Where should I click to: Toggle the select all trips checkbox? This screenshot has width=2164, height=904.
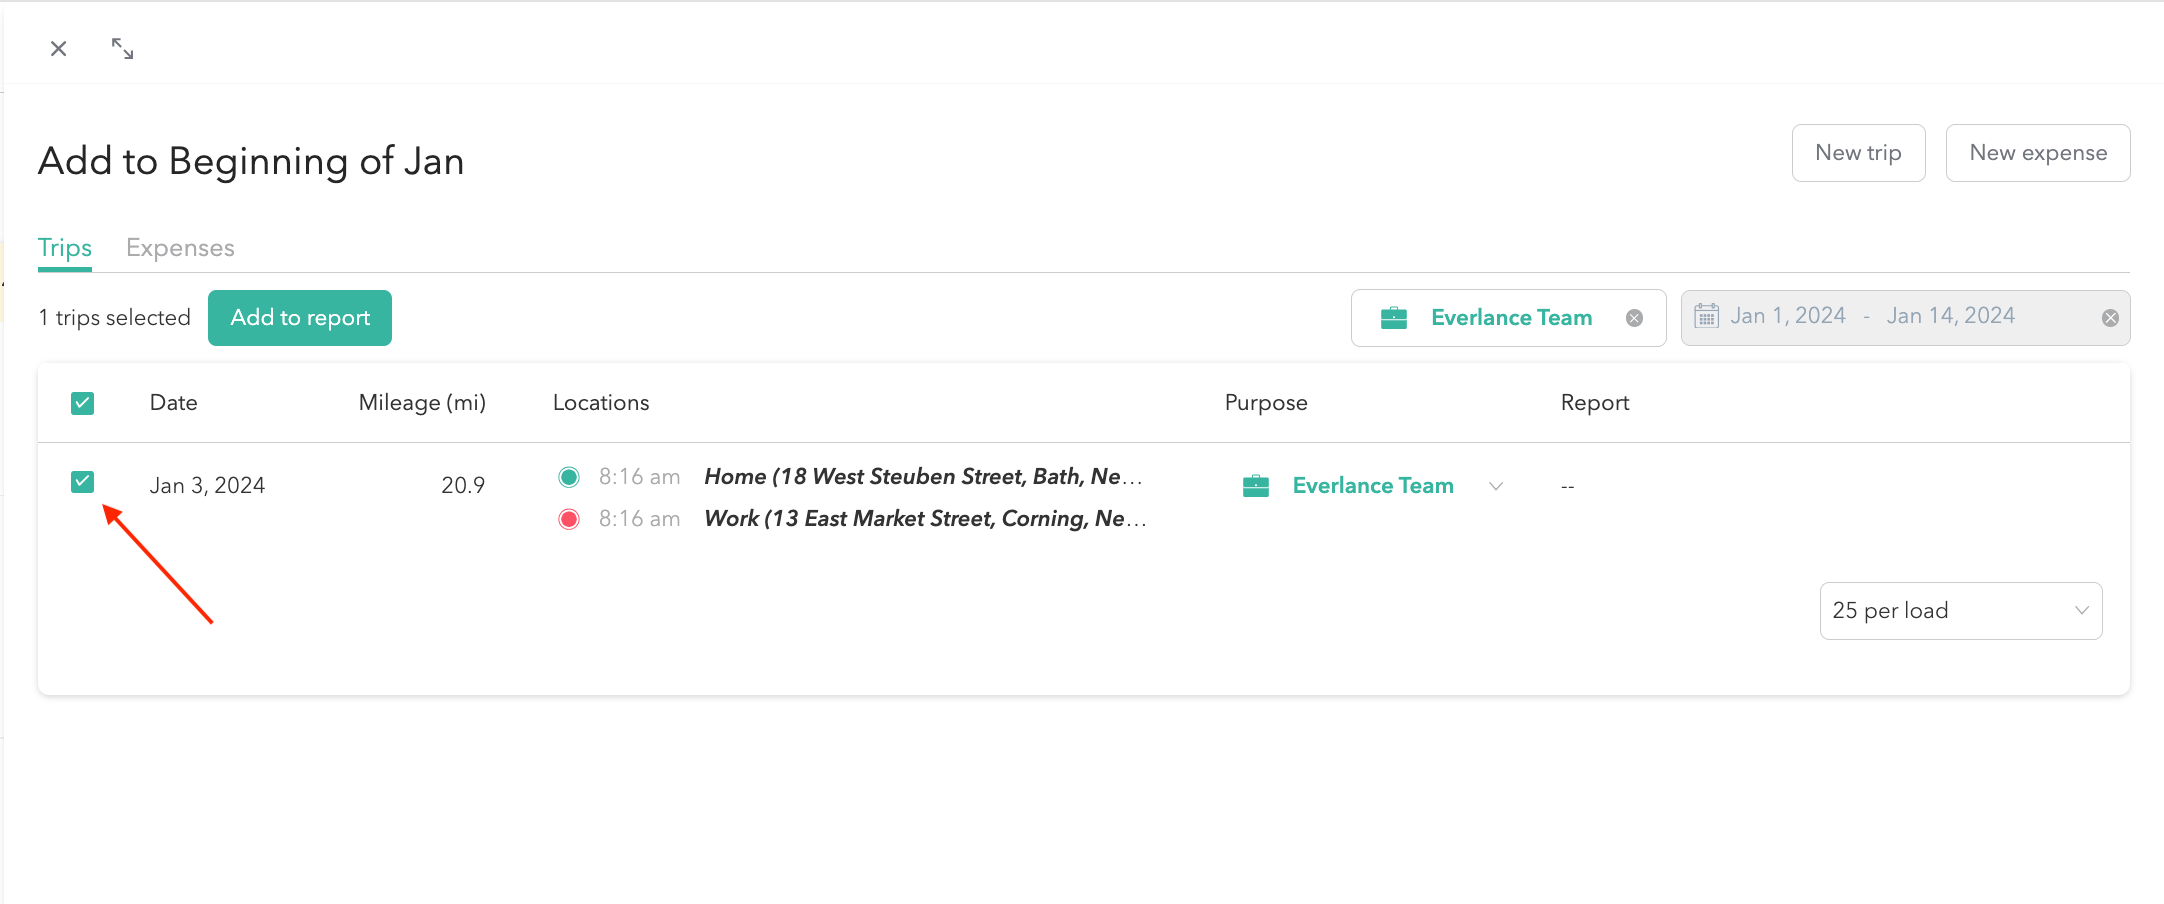tap(83, 403)
